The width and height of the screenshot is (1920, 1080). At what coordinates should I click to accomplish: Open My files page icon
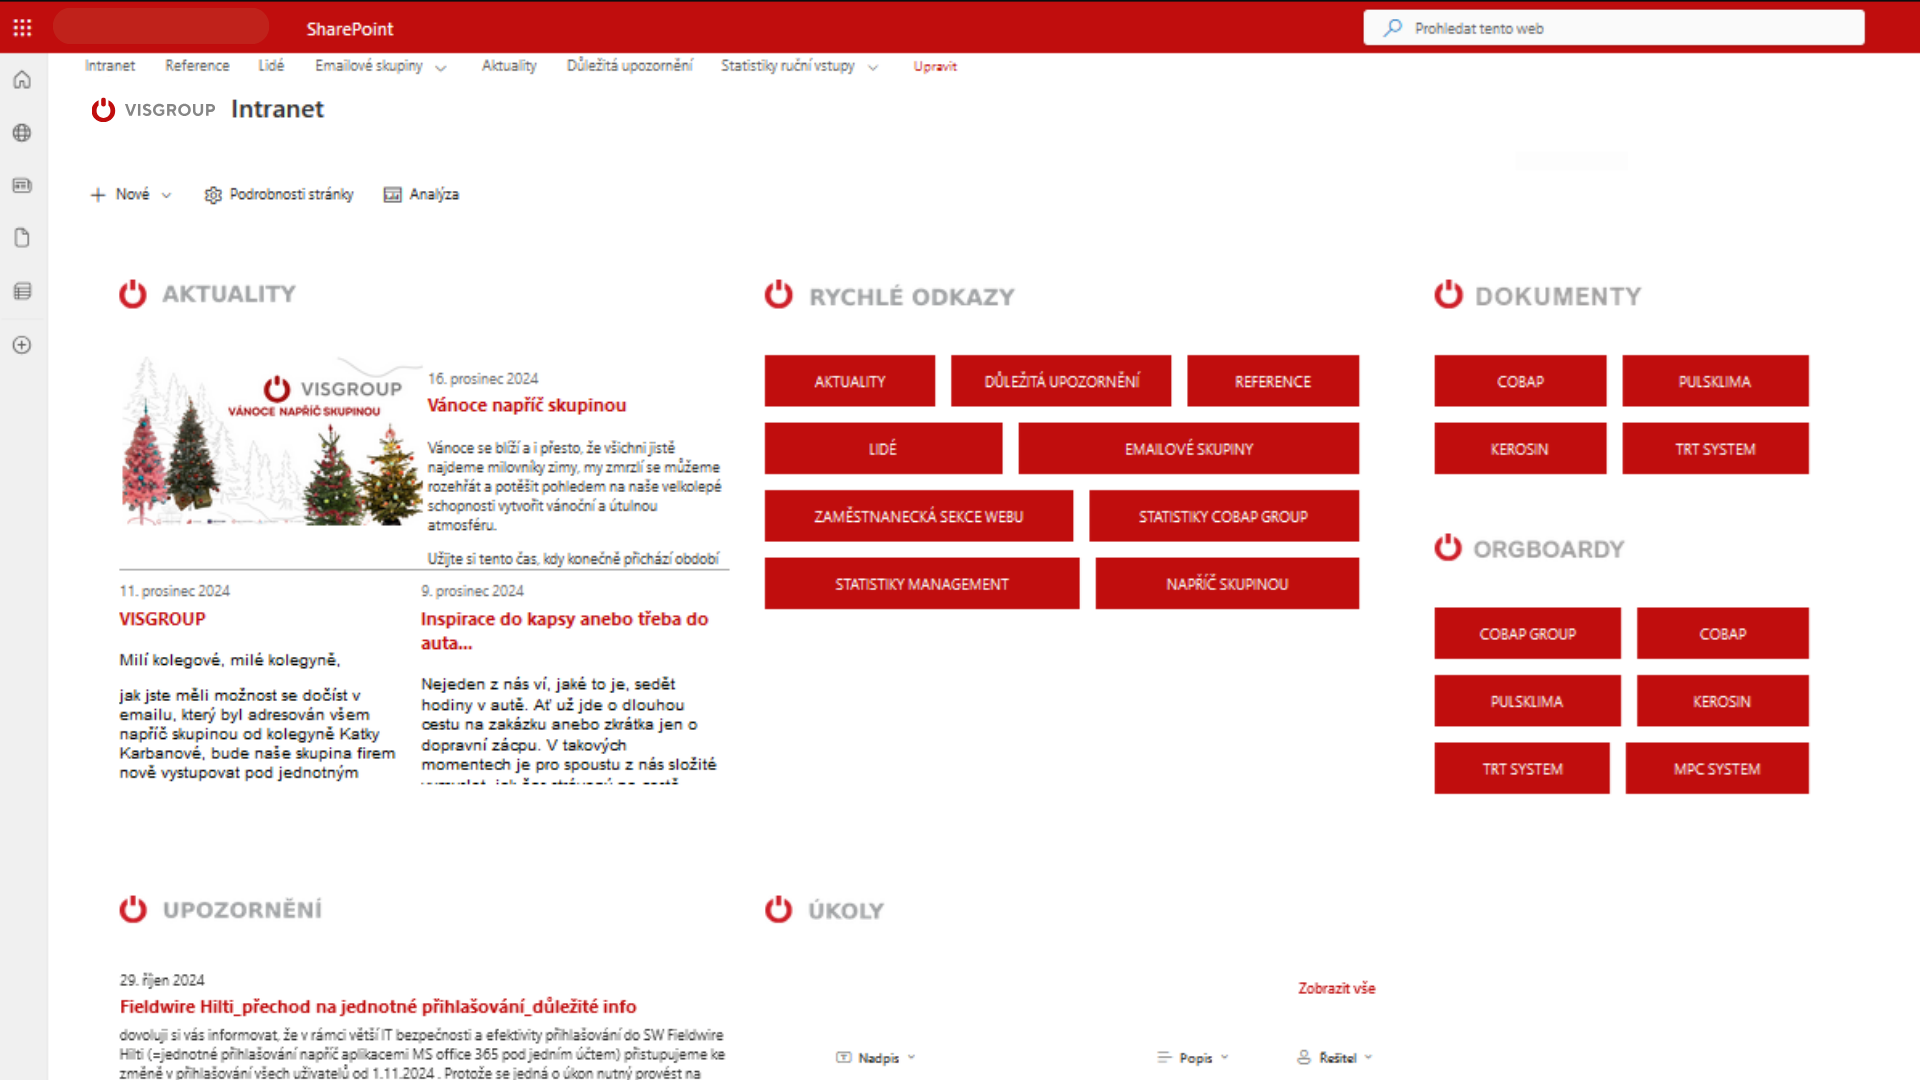click(22, 238)
